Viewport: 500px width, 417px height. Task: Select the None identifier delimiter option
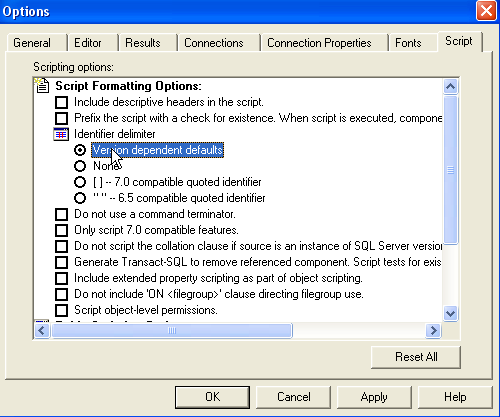(80, 166)
